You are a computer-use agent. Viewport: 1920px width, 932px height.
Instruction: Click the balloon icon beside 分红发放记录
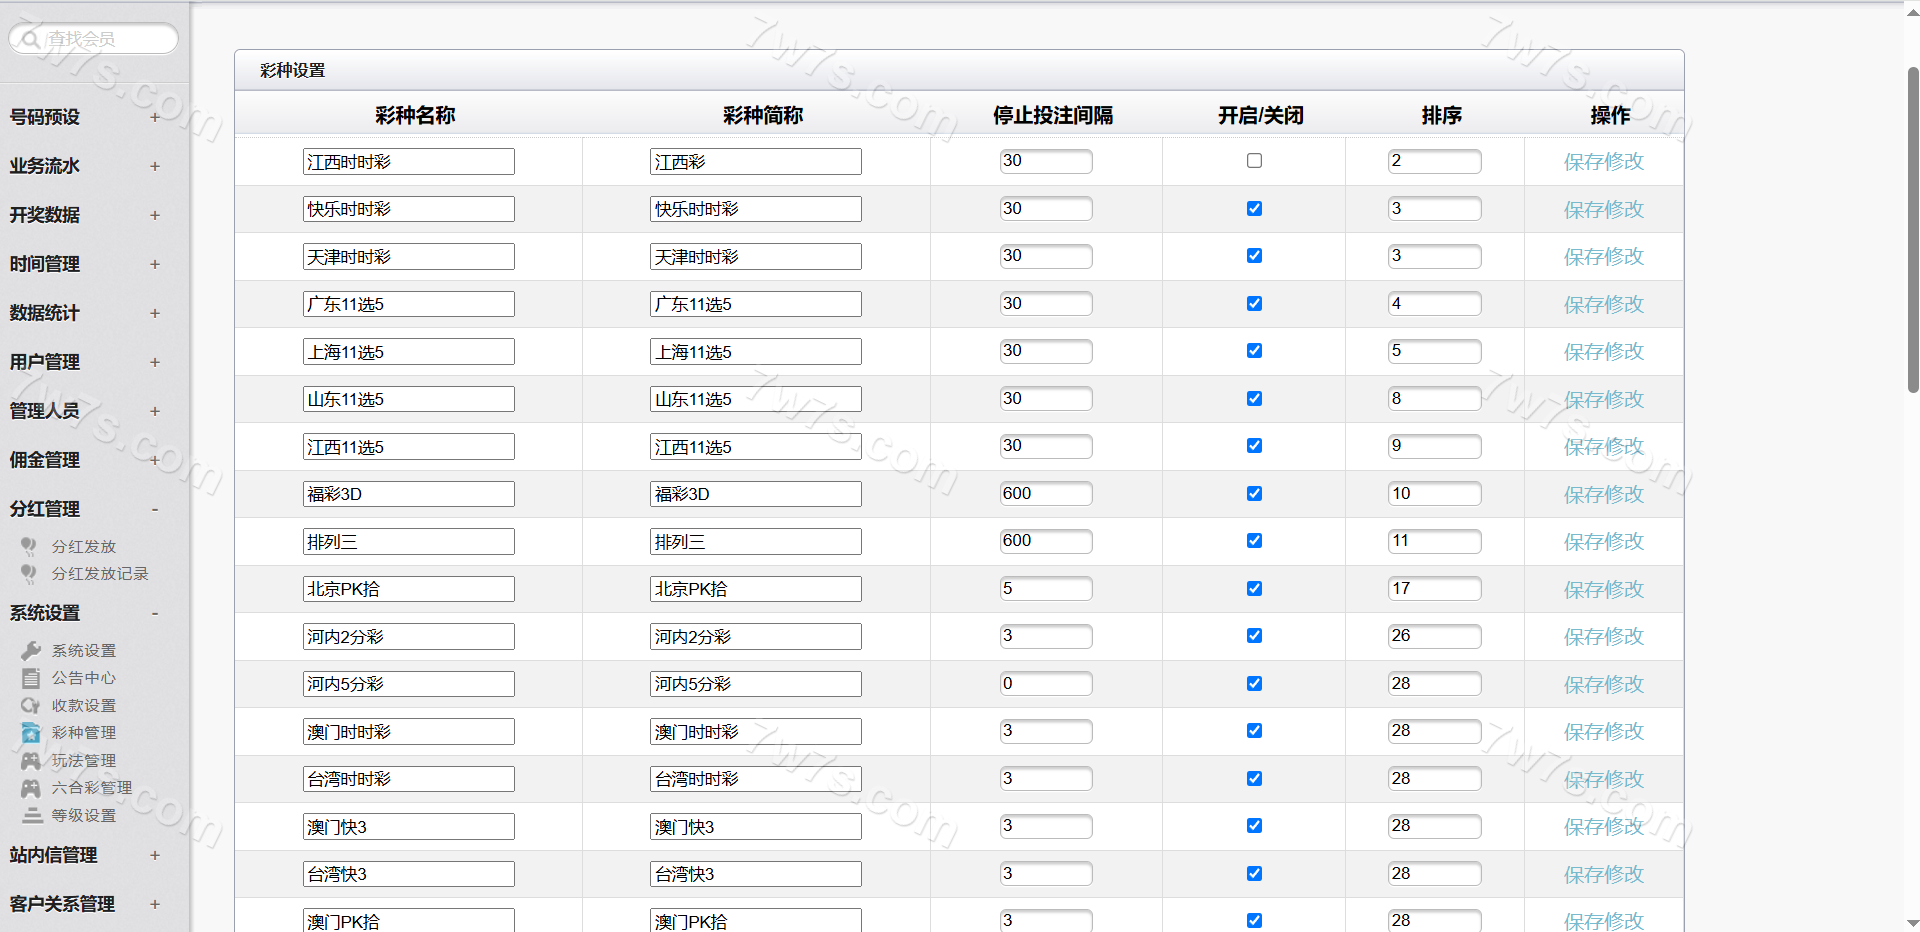[x=29, y=574]
